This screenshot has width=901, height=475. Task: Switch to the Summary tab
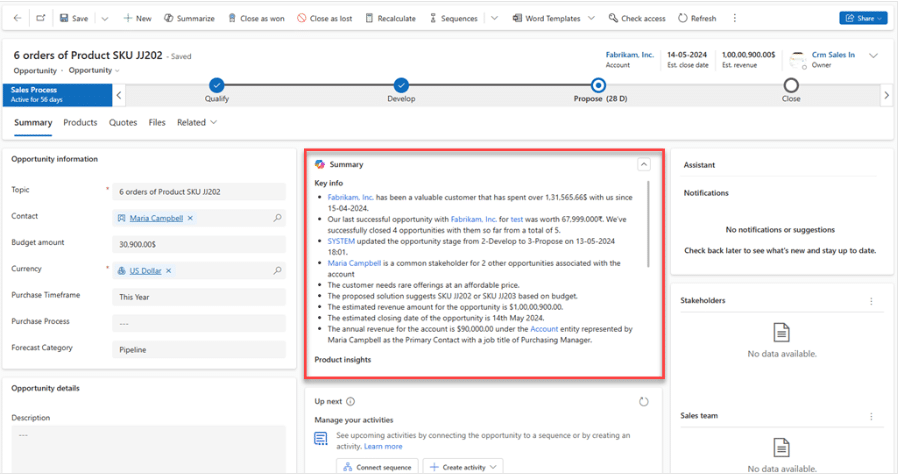point(33,123)
